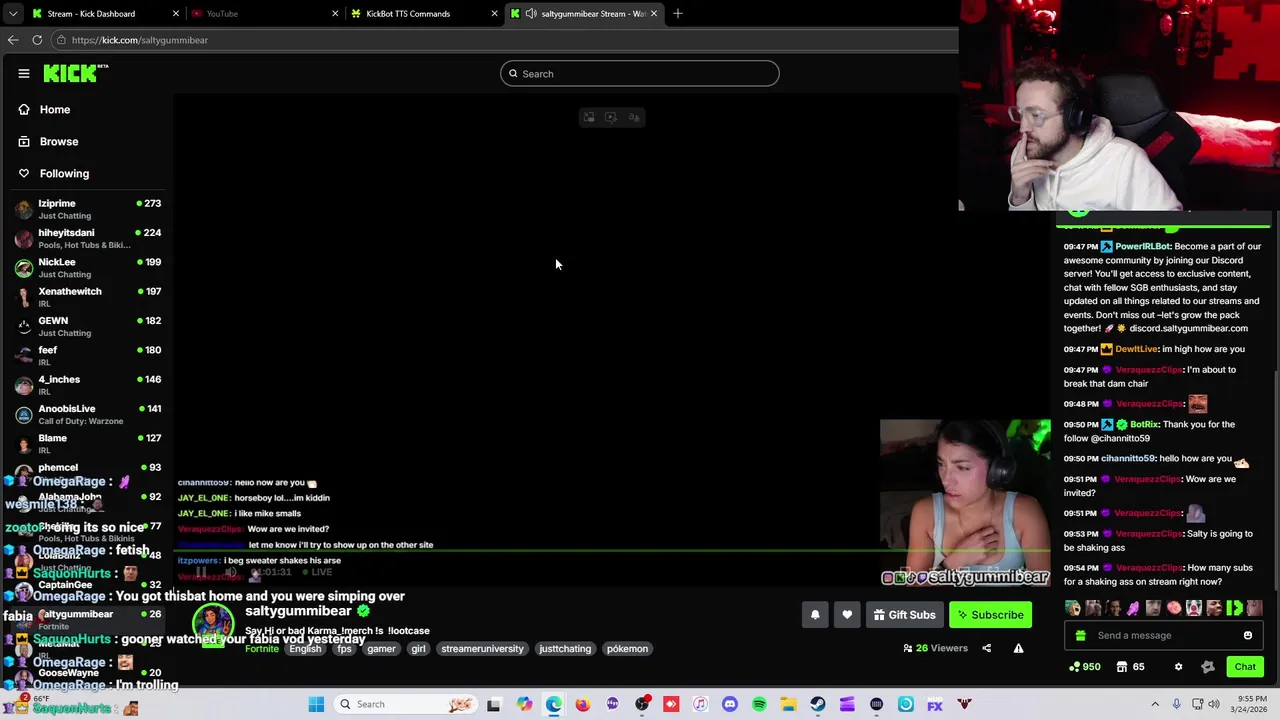This screenshot has width=1280, height=720.
Task: Open Discord from the taskbar
Action: click(730, 704)
